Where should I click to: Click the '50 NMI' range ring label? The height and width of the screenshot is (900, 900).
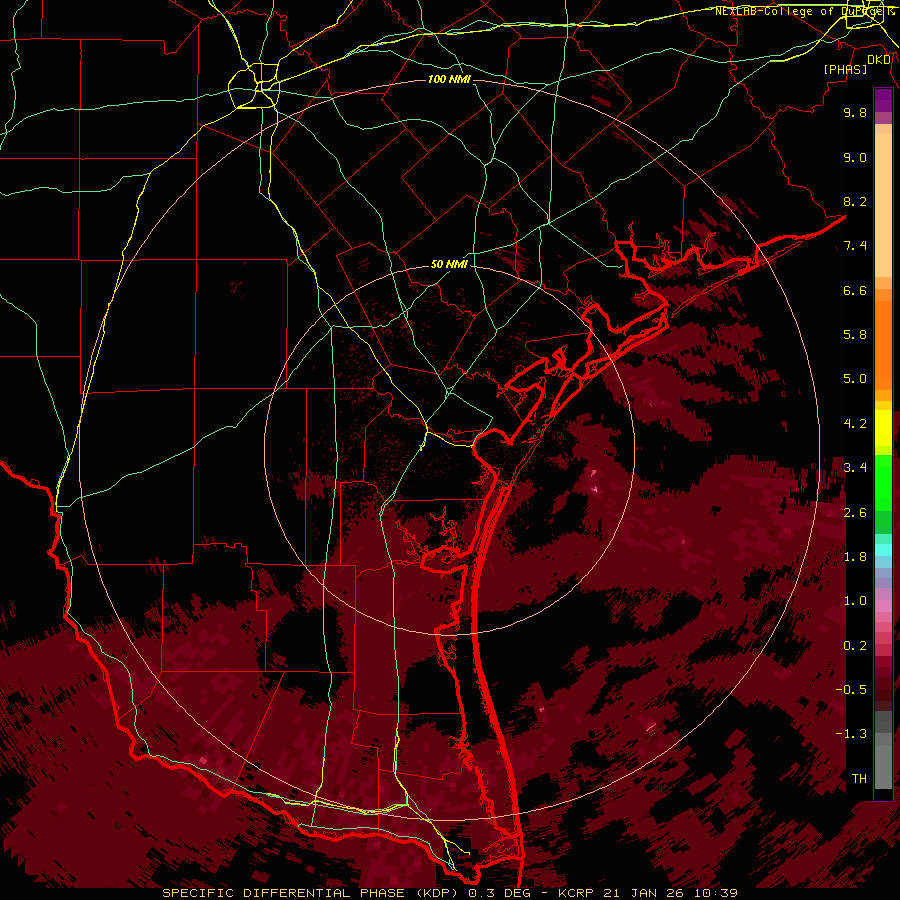[x=449, y=264]
